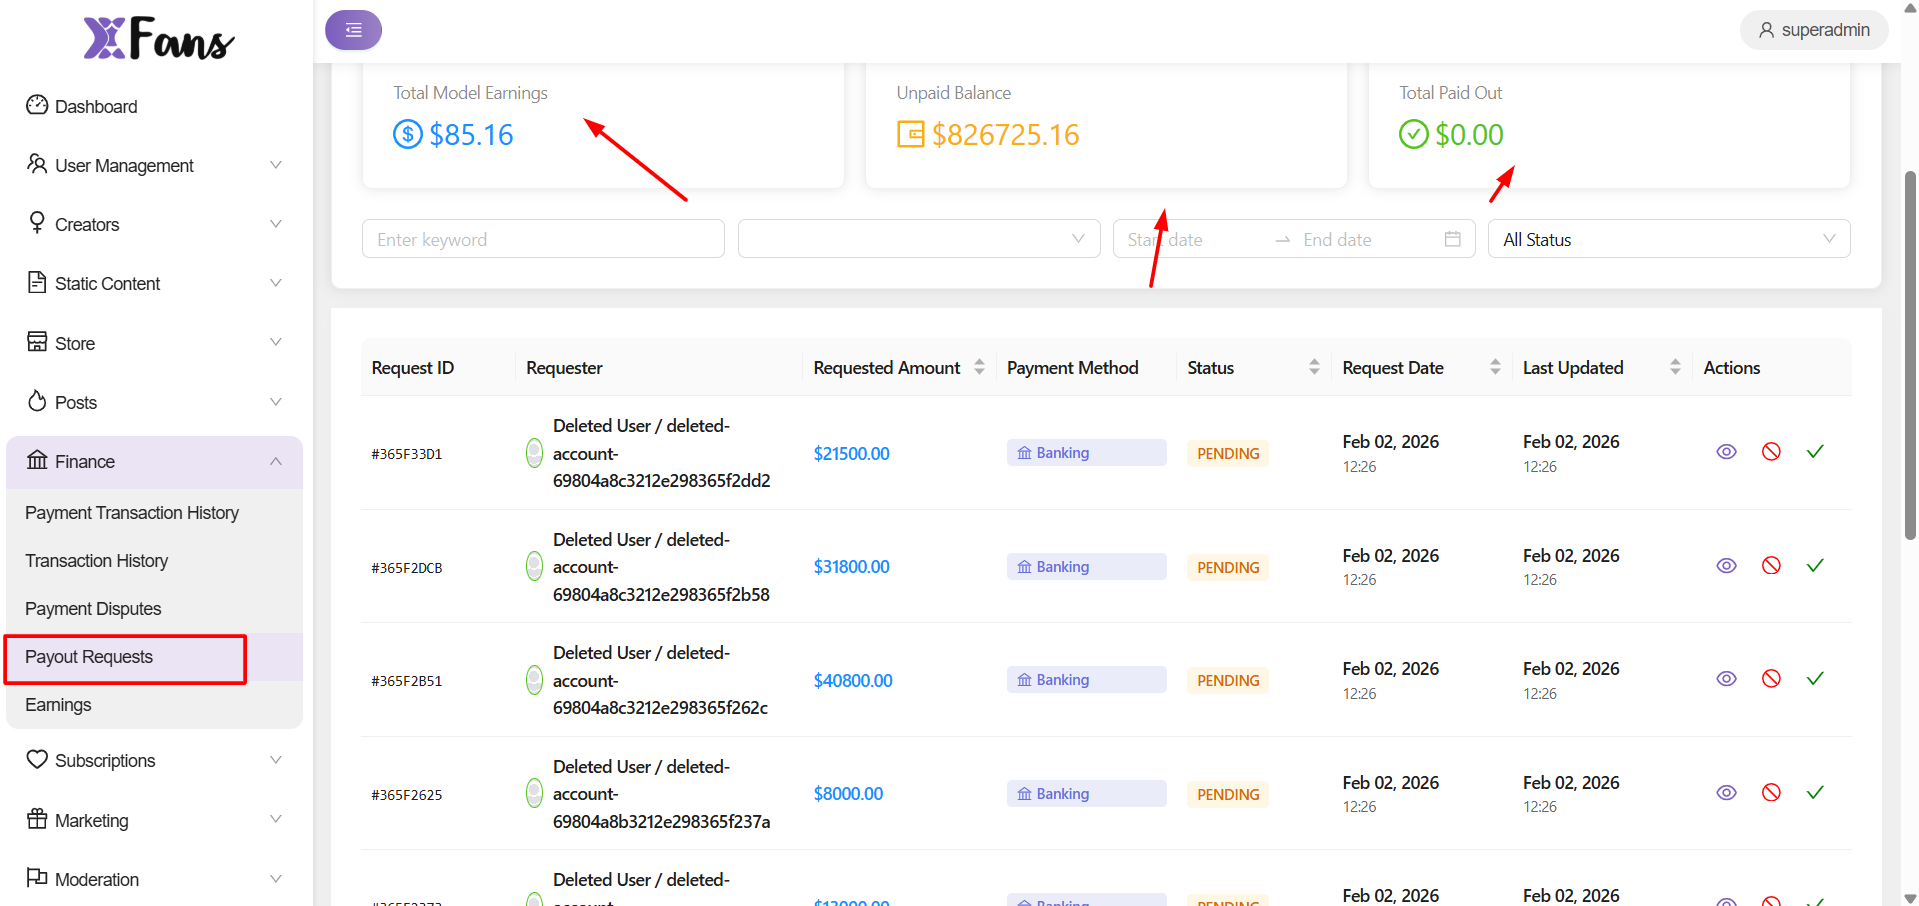
Task: Approve payout request #365F2625 with checkmark
Action: point(1815,793)
